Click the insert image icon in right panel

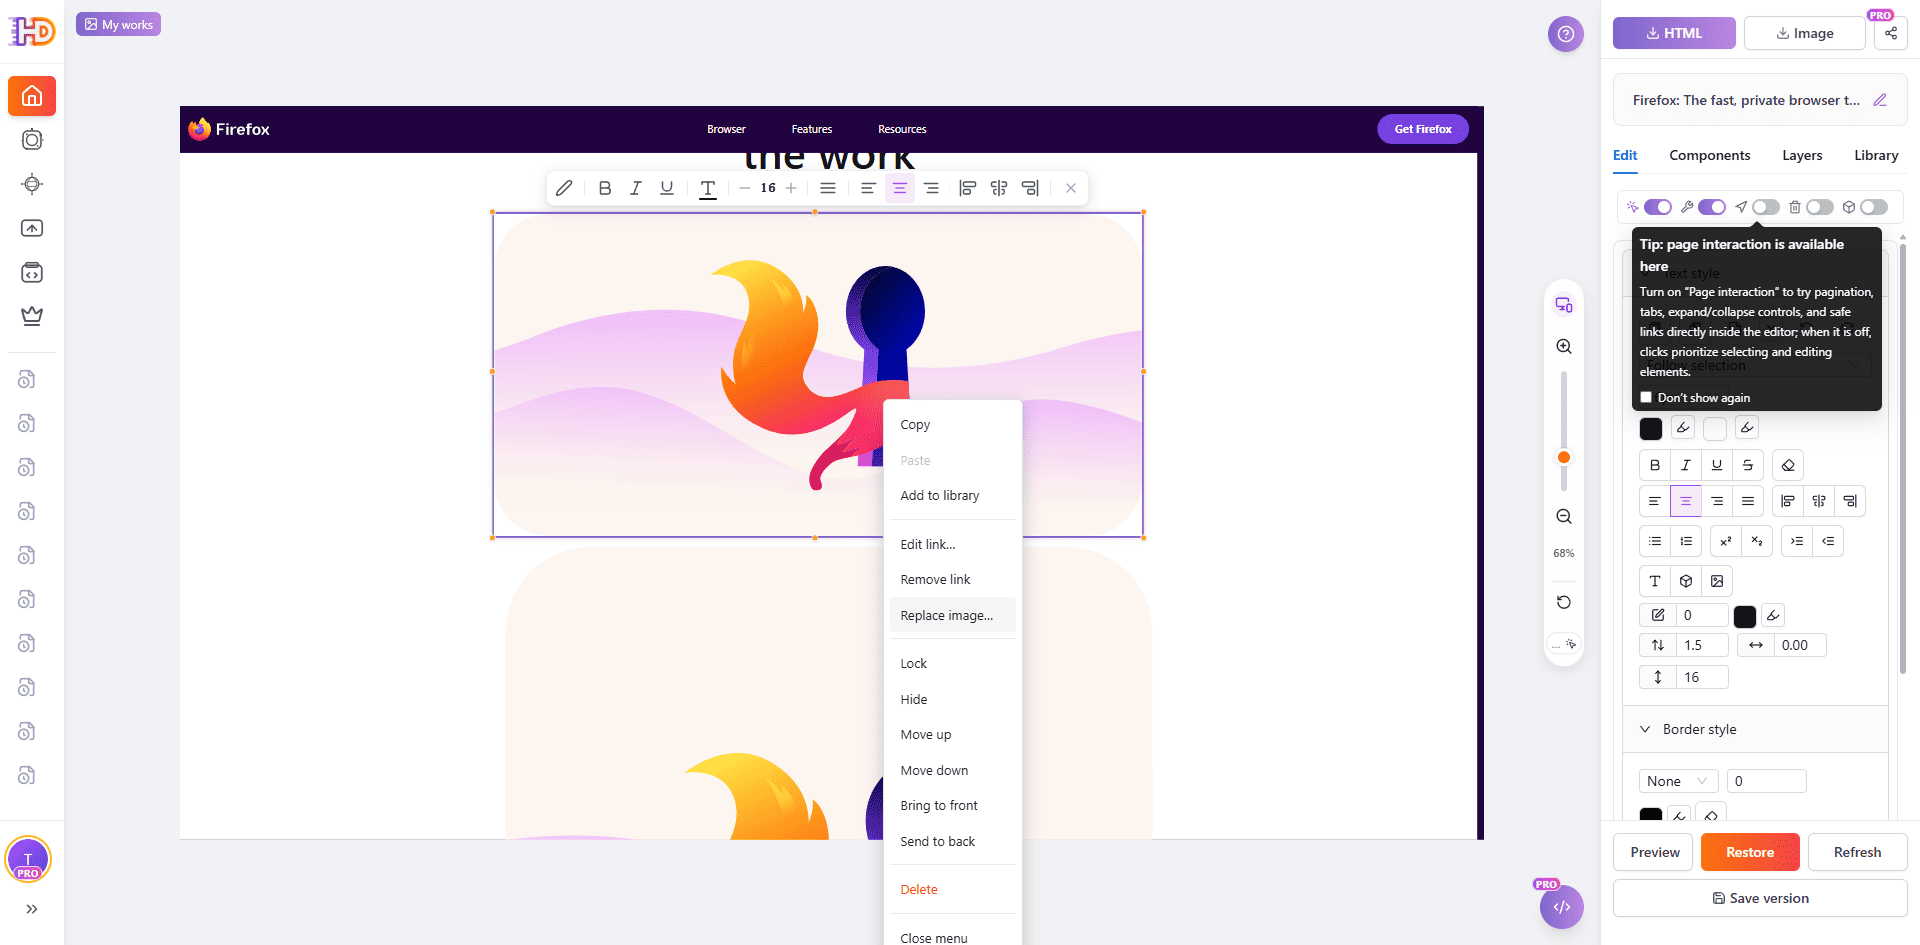[x=1717, y=581]
